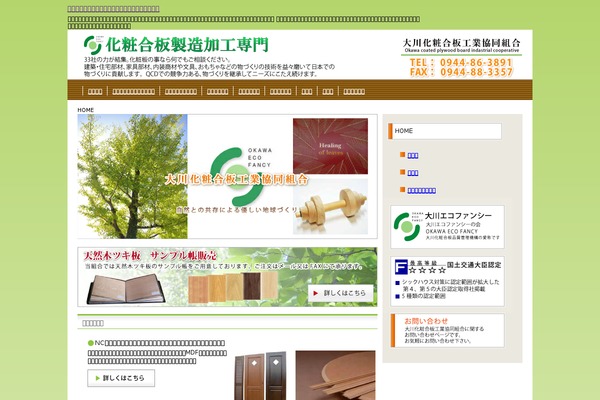Viewport: 600px width, 400px height.
Task: Open the 国土交通大臣認定 F-star sidebar banner
Action: pyautogui.click(x=447, y=281)
